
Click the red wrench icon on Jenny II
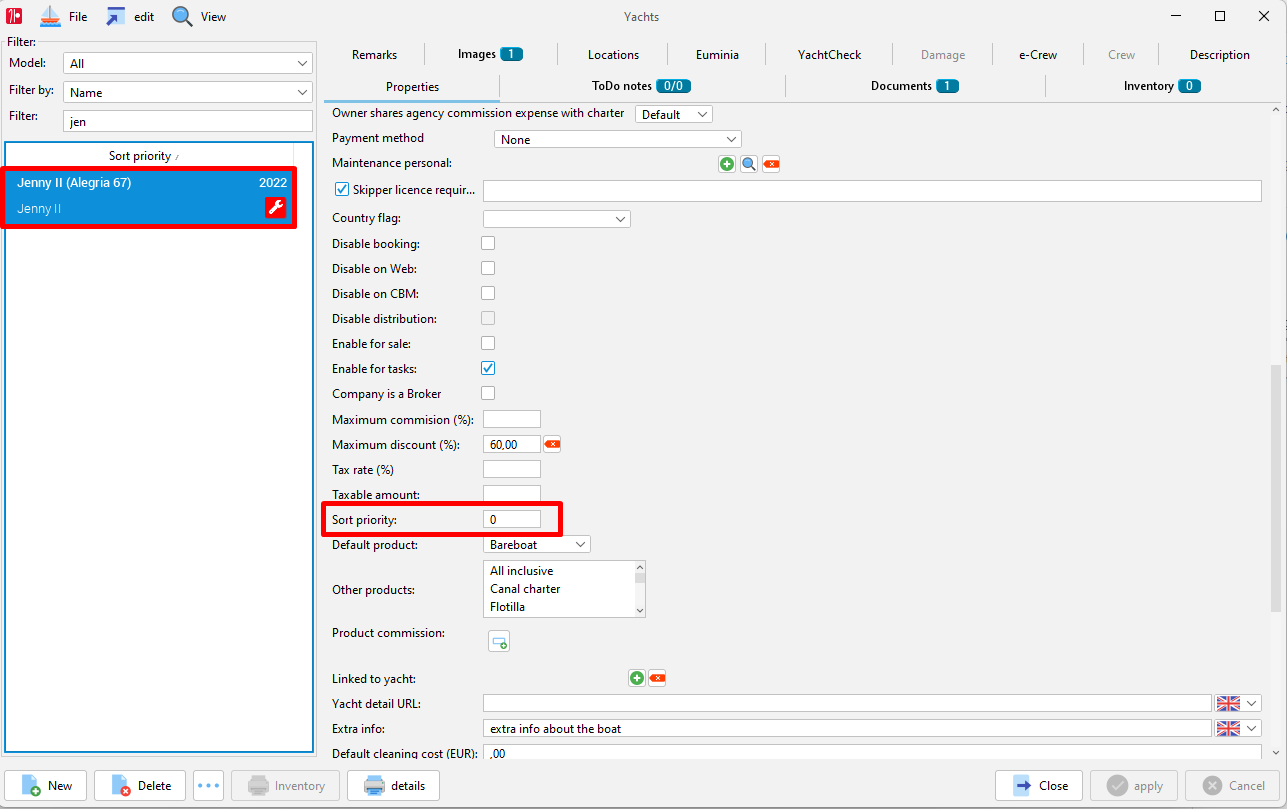(x=275, y=207)
